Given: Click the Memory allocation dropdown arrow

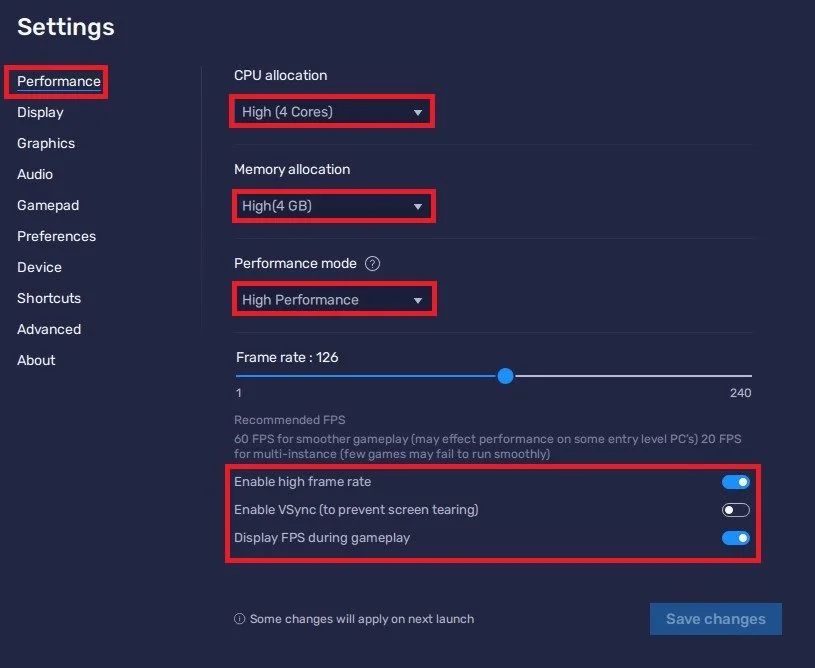Looking at the screenshot, I should (x=418, y=206).
